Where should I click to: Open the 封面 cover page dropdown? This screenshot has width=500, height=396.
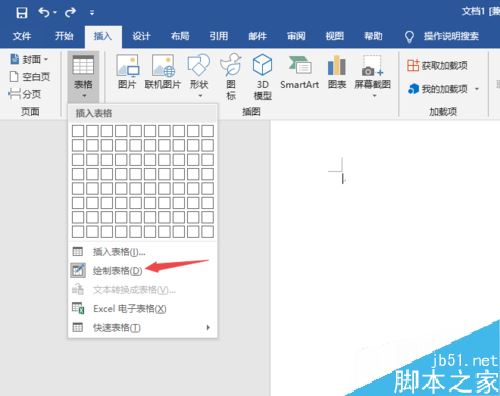pos(29,59)
